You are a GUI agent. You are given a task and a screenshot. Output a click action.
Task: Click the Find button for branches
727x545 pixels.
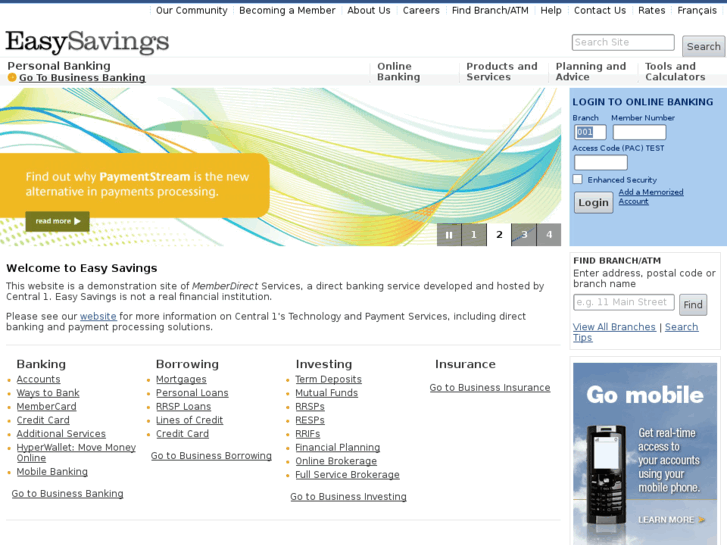693,305
